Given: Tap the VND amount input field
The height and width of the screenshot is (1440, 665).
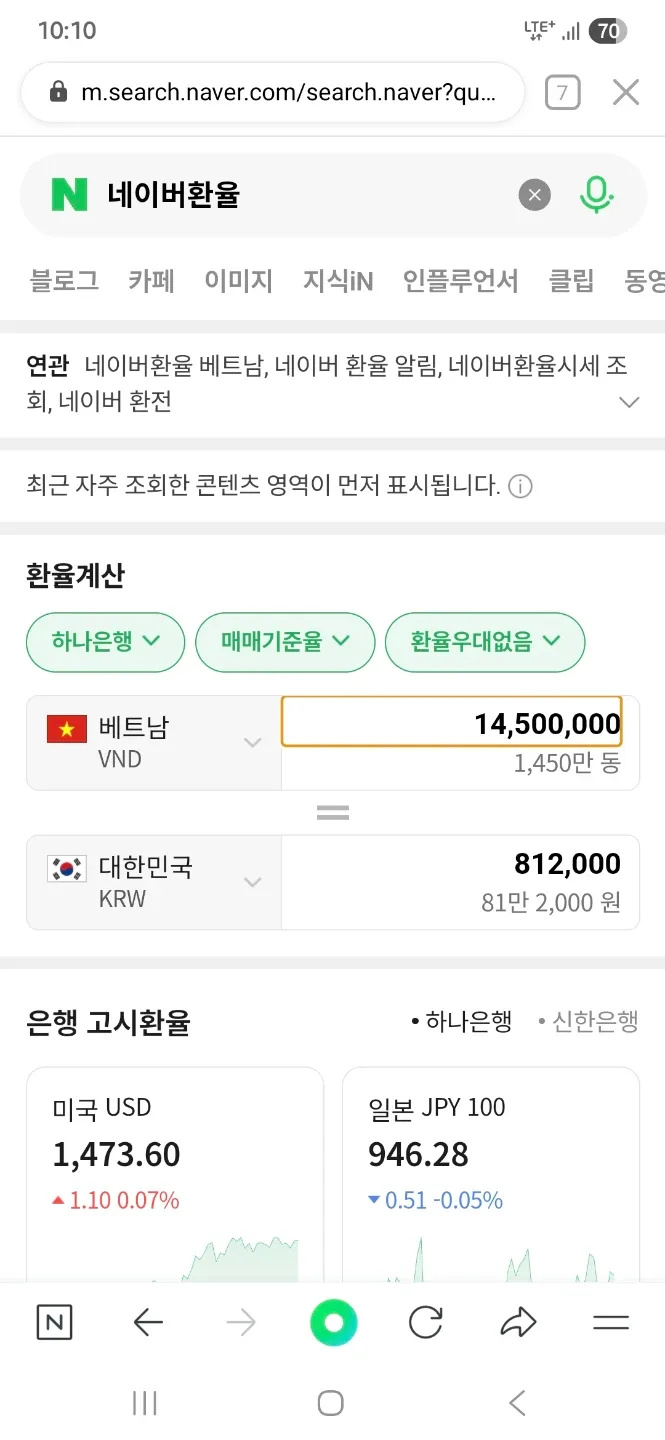Looking at the screenshot, I should [452, 723].
